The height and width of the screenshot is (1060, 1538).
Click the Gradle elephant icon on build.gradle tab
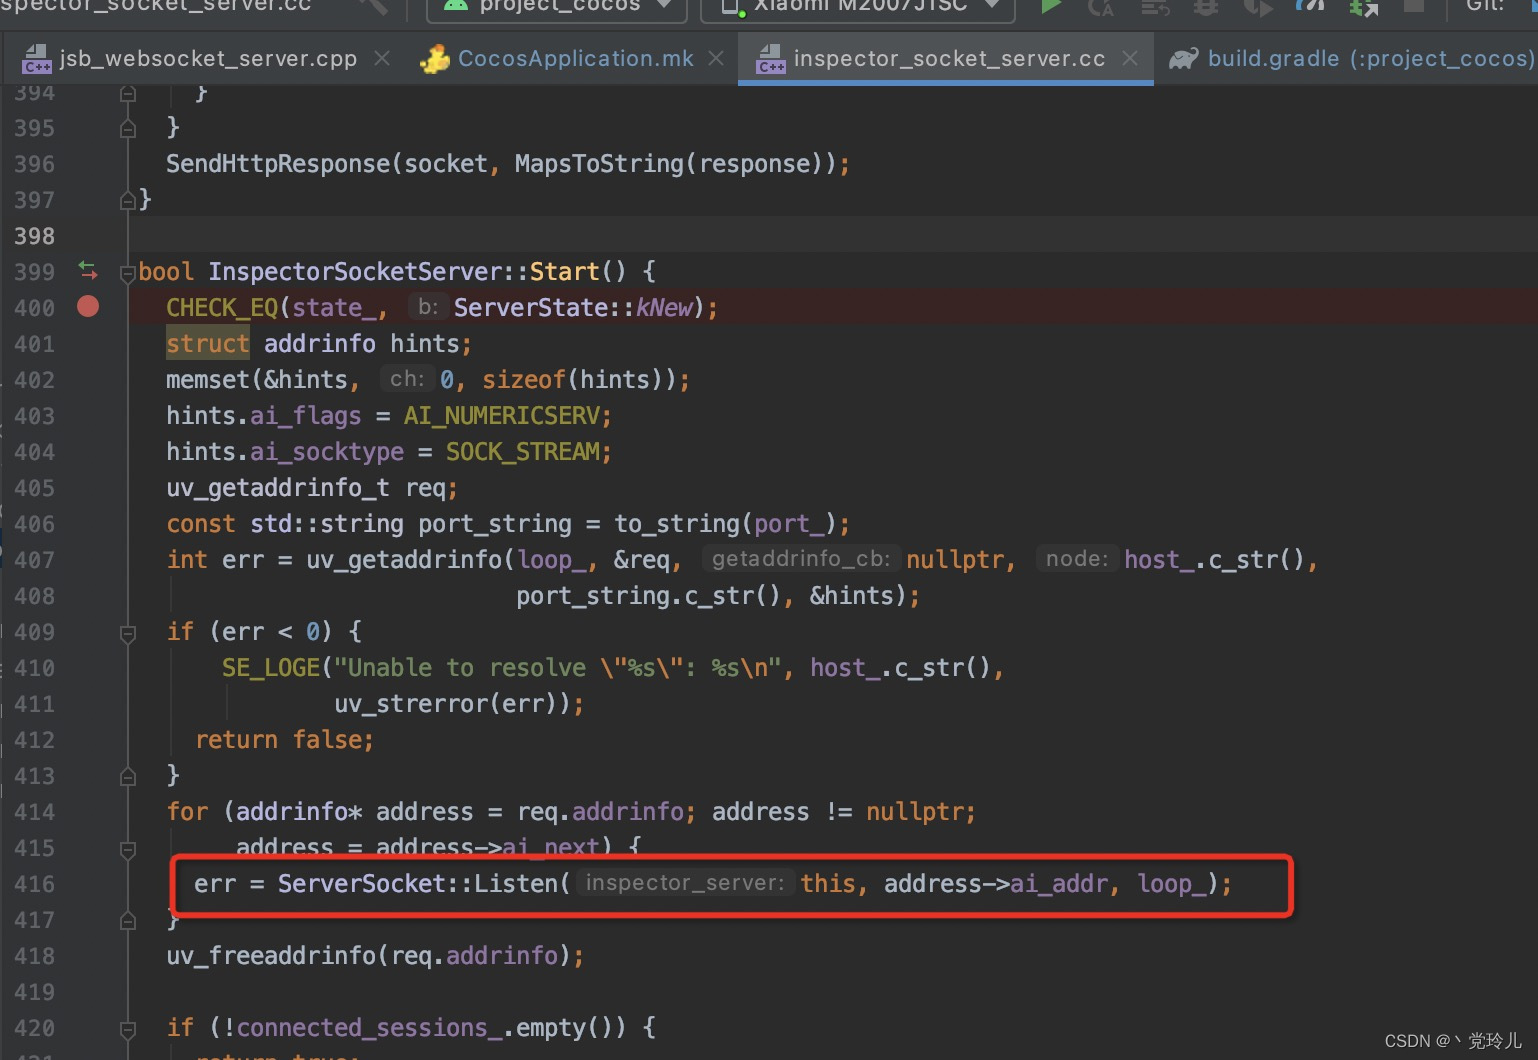(x=1183, y=59)
